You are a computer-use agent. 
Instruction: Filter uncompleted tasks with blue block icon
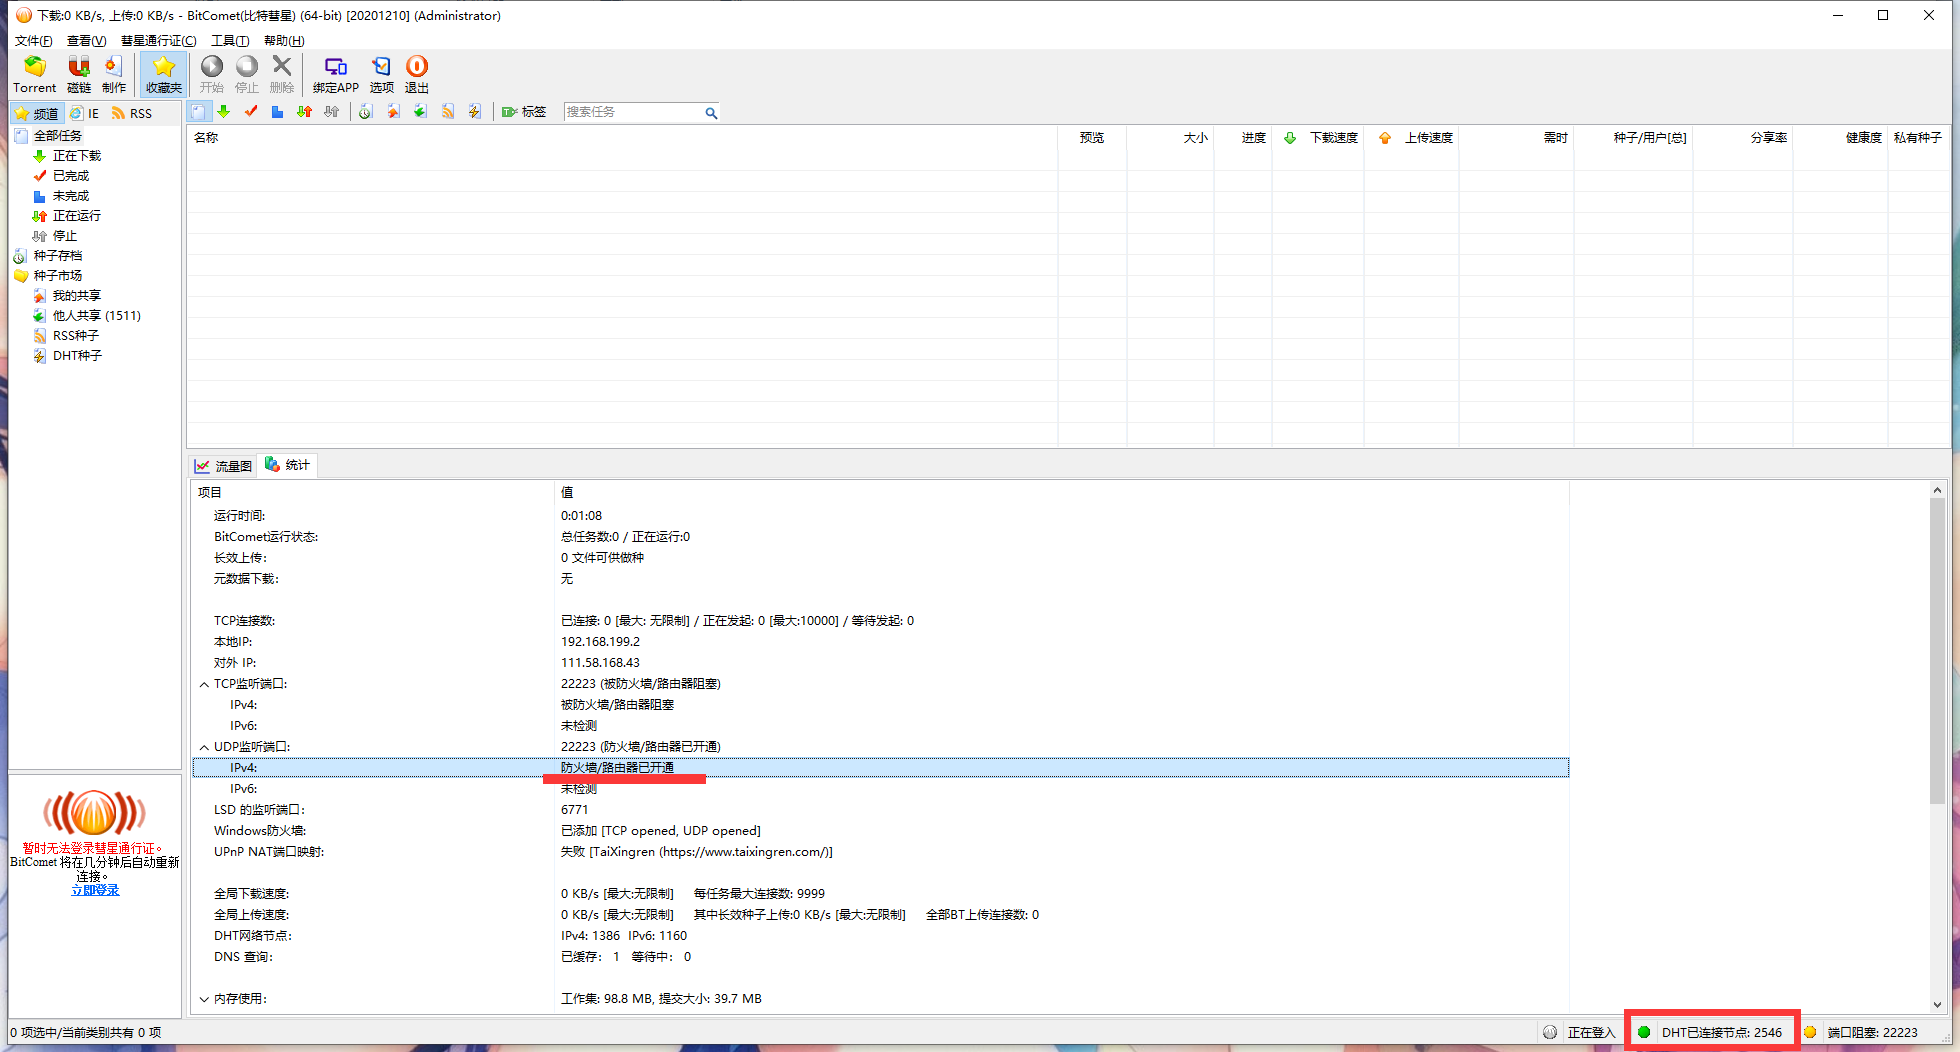(277, 112)
